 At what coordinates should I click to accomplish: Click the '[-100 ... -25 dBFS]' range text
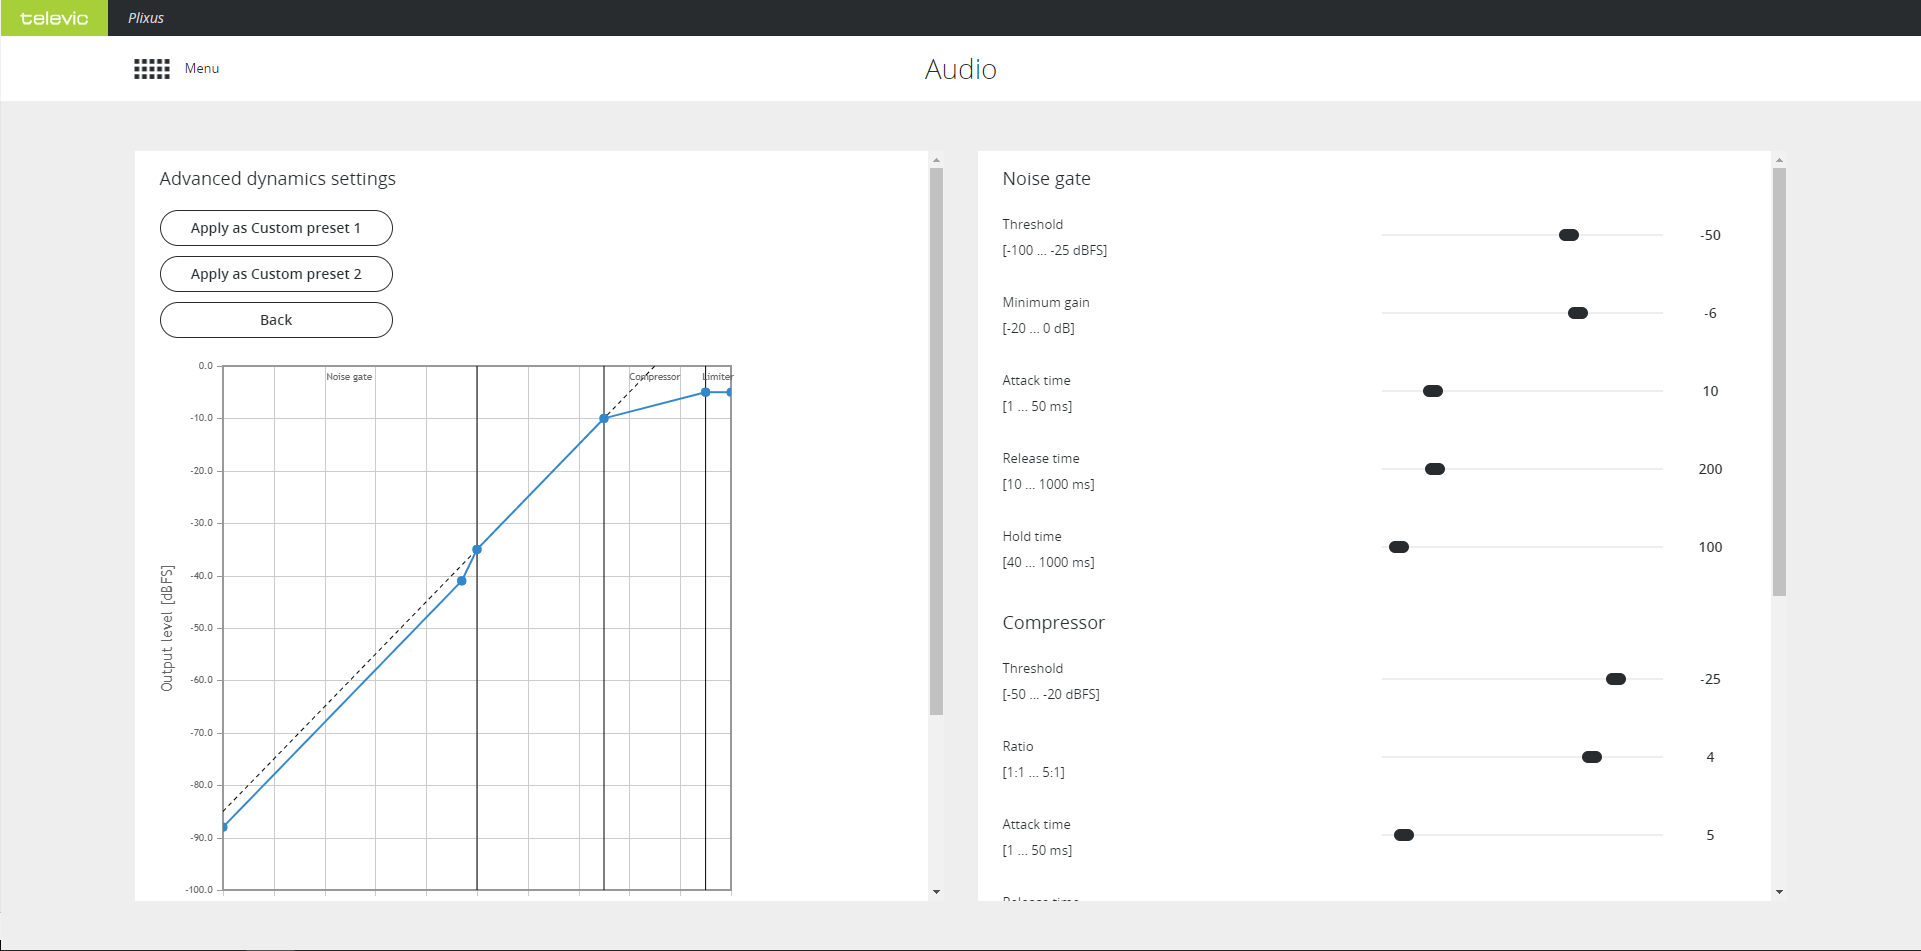(1055, 251)
